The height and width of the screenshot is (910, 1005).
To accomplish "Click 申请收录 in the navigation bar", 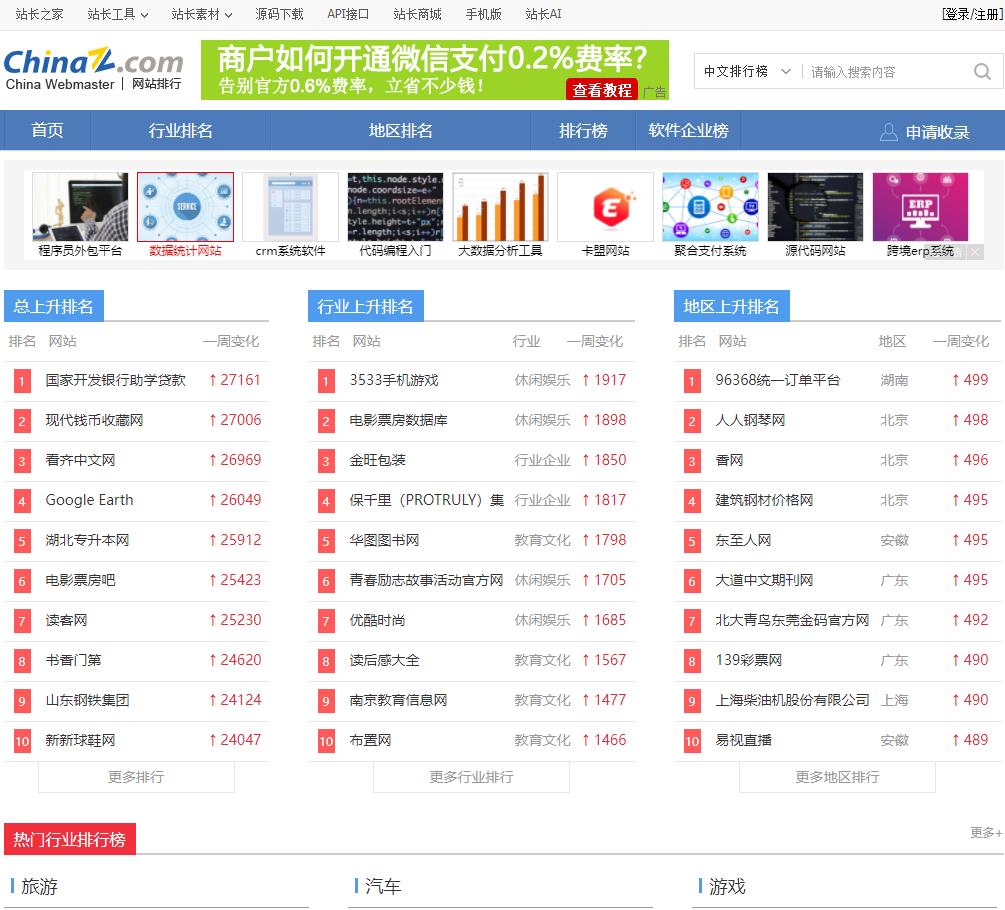I will tap(937, 132).
